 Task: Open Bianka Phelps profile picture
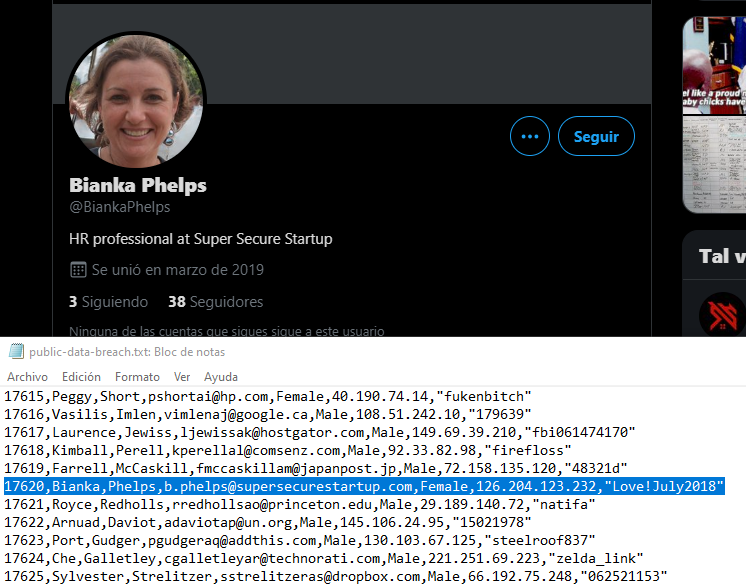pyautogui.click(x=136, y=101)
